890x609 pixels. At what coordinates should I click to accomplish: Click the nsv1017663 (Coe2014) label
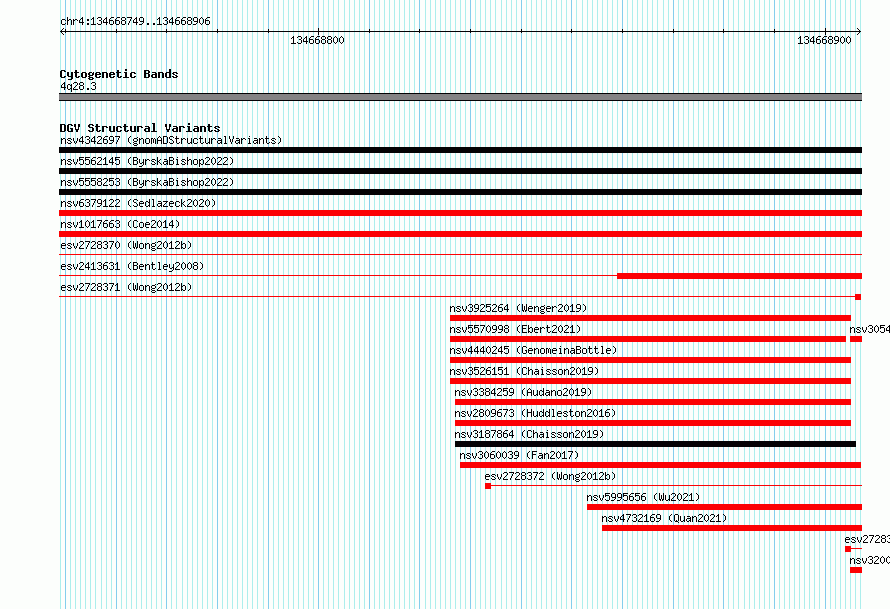click(120, 224)
